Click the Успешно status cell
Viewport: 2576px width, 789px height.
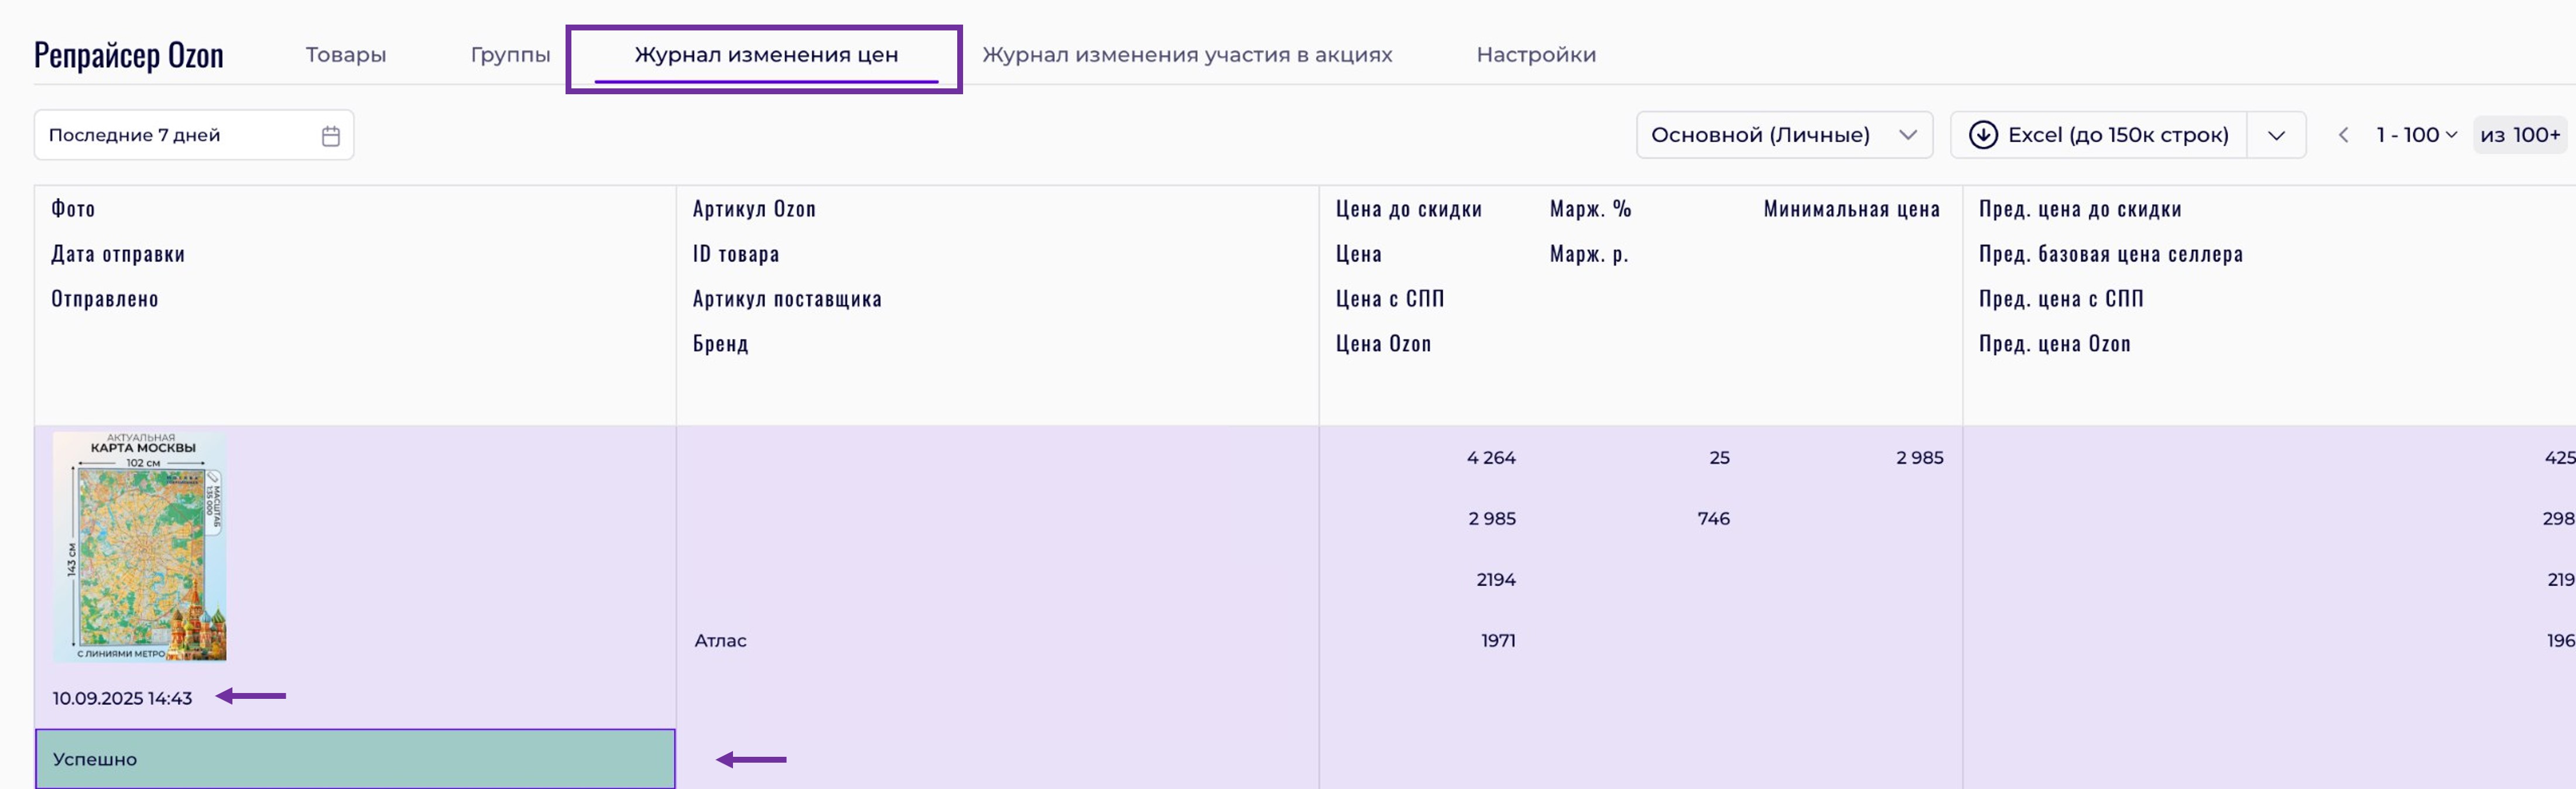pos(354,759)
